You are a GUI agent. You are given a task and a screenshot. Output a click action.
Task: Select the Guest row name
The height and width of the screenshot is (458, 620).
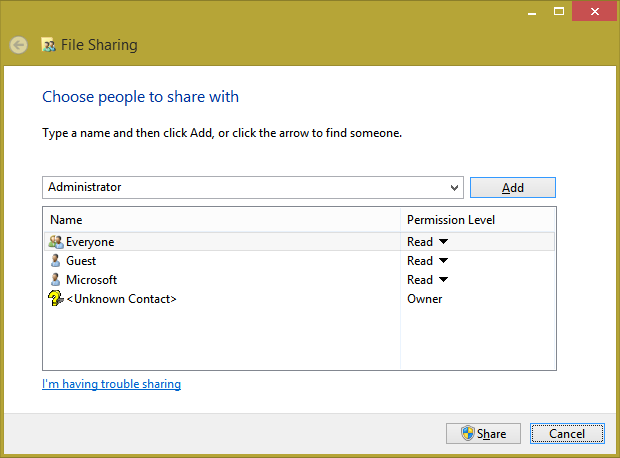(81, 261)
